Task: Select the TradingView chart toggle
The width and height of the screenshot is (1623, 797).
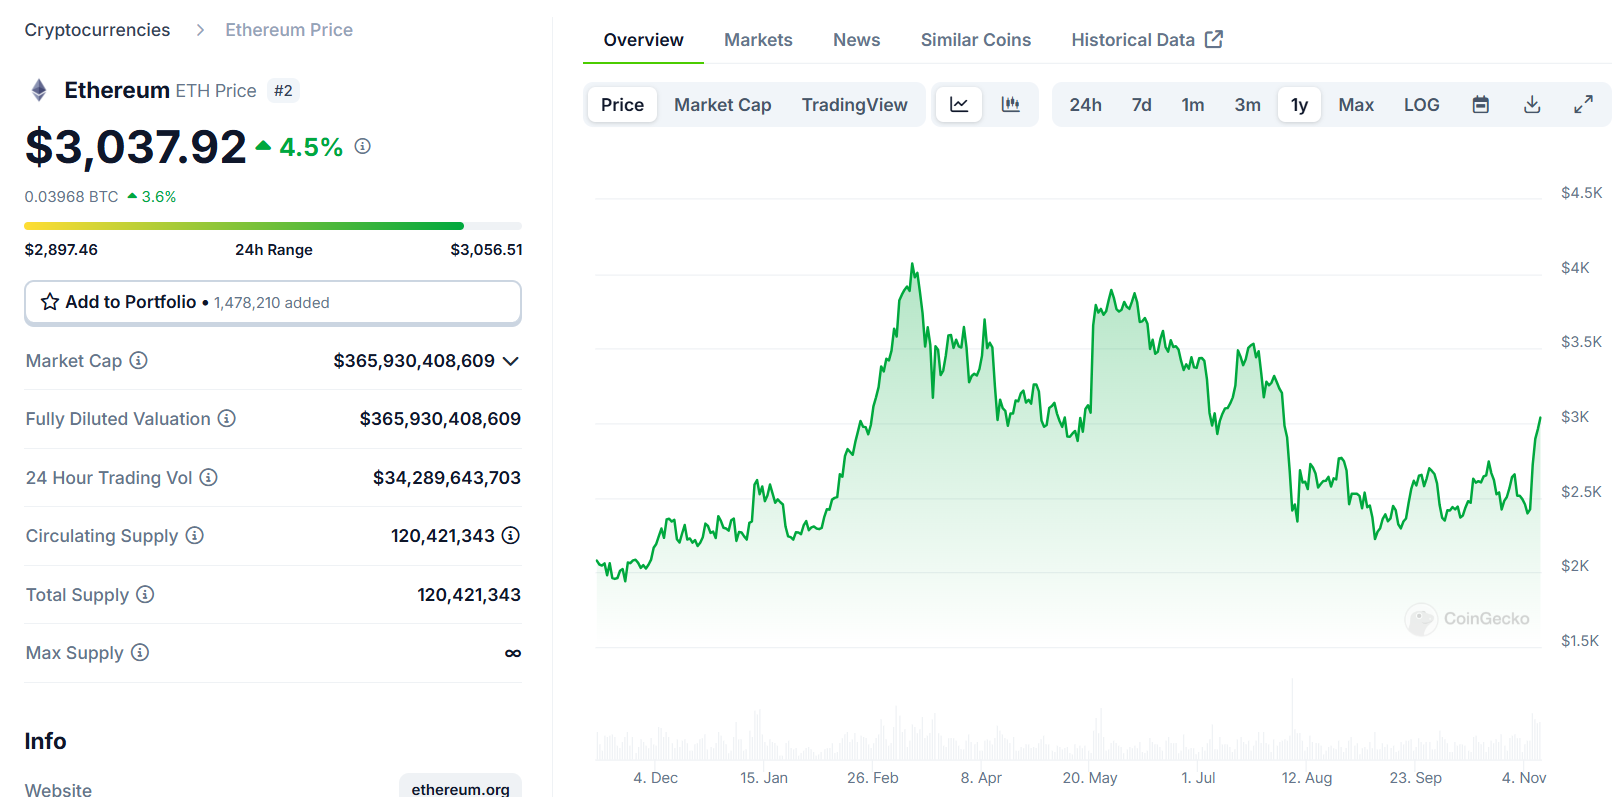Action: coord(855,104)
